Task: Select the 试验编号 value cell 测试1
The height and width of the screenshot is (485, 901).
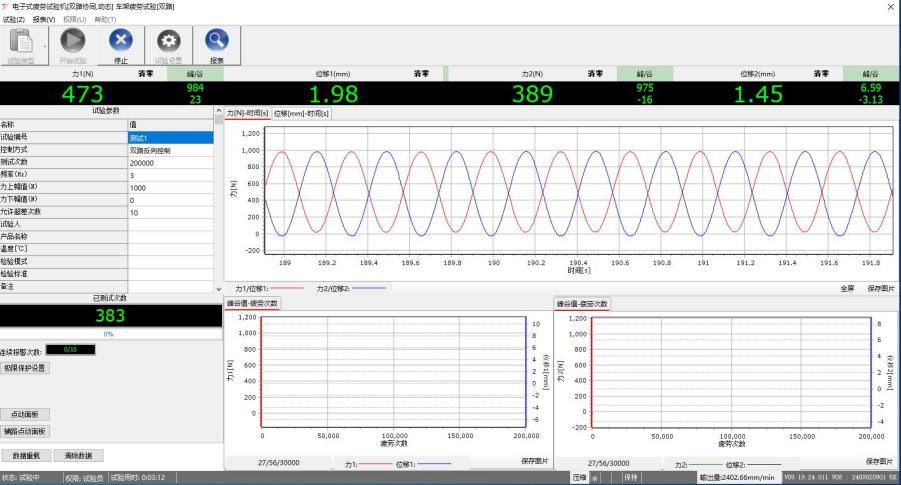Action: click(x=171, y=137)
